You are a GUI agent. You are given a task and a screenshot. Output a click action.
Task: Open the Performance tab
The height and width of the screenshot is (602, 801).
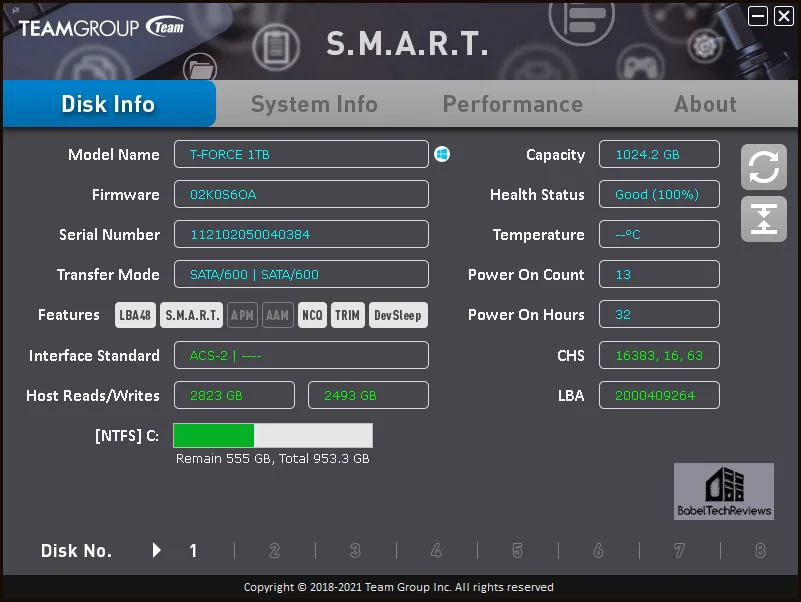point(513,104)
